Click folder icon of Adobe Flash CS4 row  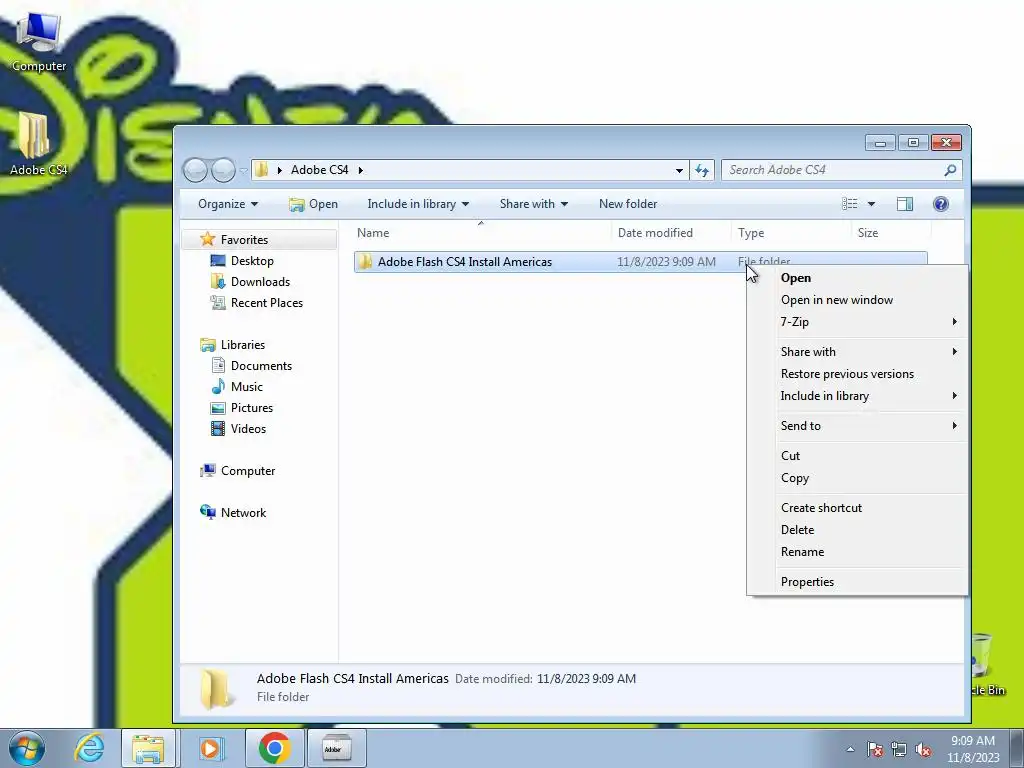point(366,262)
